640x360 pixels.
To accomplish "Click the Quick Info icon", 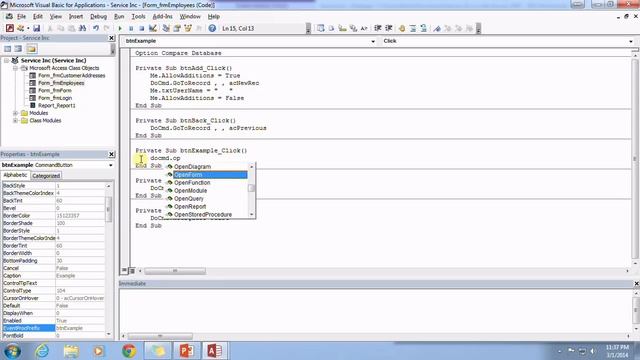I will (x=342, y=28).
